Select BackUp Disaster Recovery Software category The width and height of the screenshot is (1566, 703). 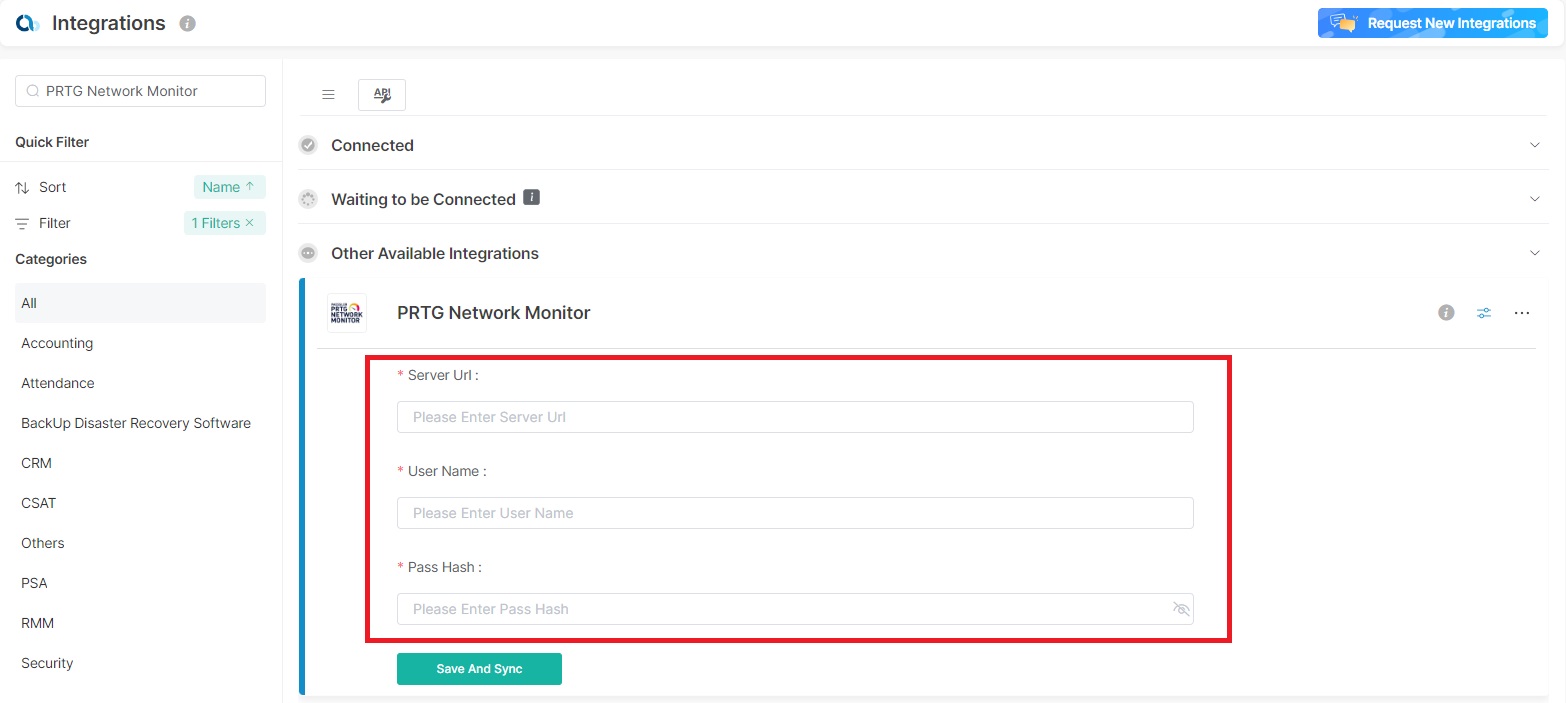140,423
